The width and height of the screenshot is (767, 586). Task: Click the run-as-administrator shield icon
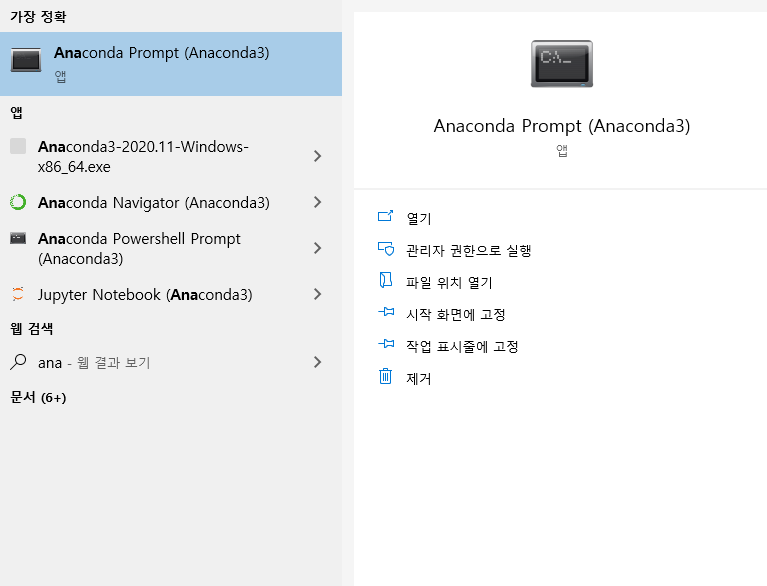pos(385,249)
